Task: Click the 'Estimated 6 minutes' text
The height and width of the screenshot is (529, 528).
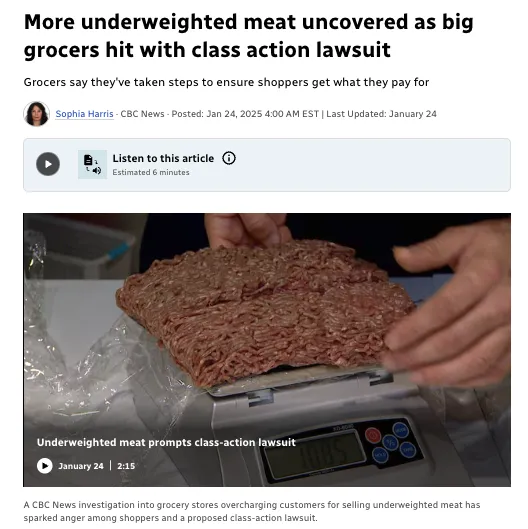Action: pyautogui.click(x=151, y=172)
